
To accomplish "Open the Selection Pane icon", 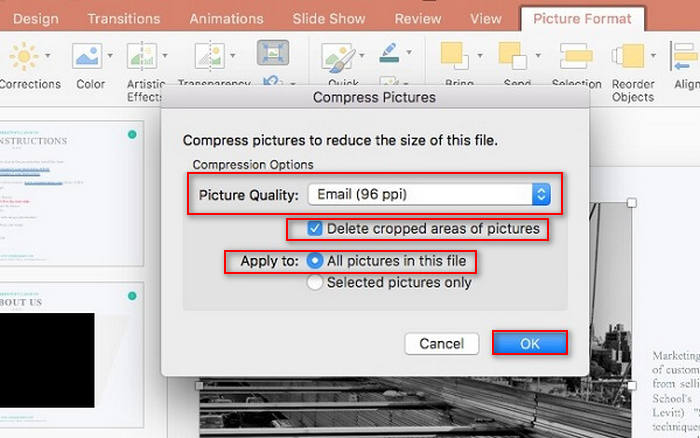I will click(x=574, y=58).
